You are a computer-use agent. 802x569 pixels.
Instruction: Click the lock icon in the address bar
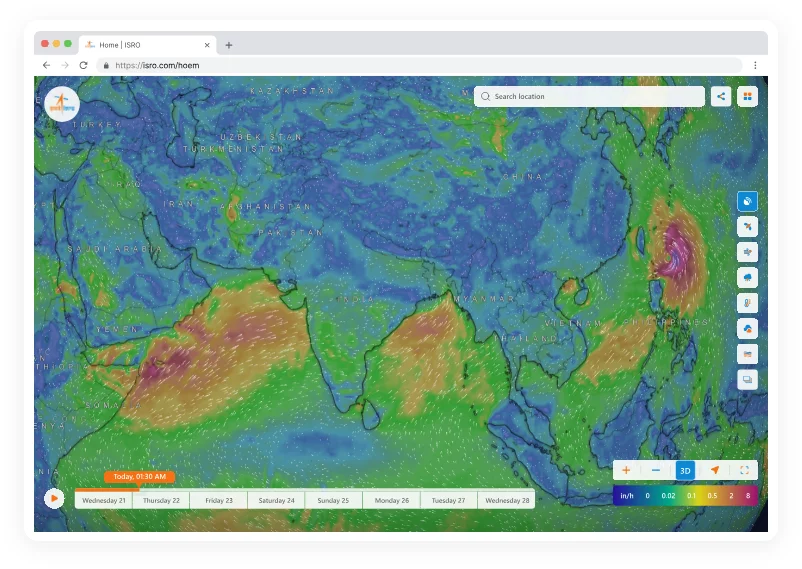(106, 65)
